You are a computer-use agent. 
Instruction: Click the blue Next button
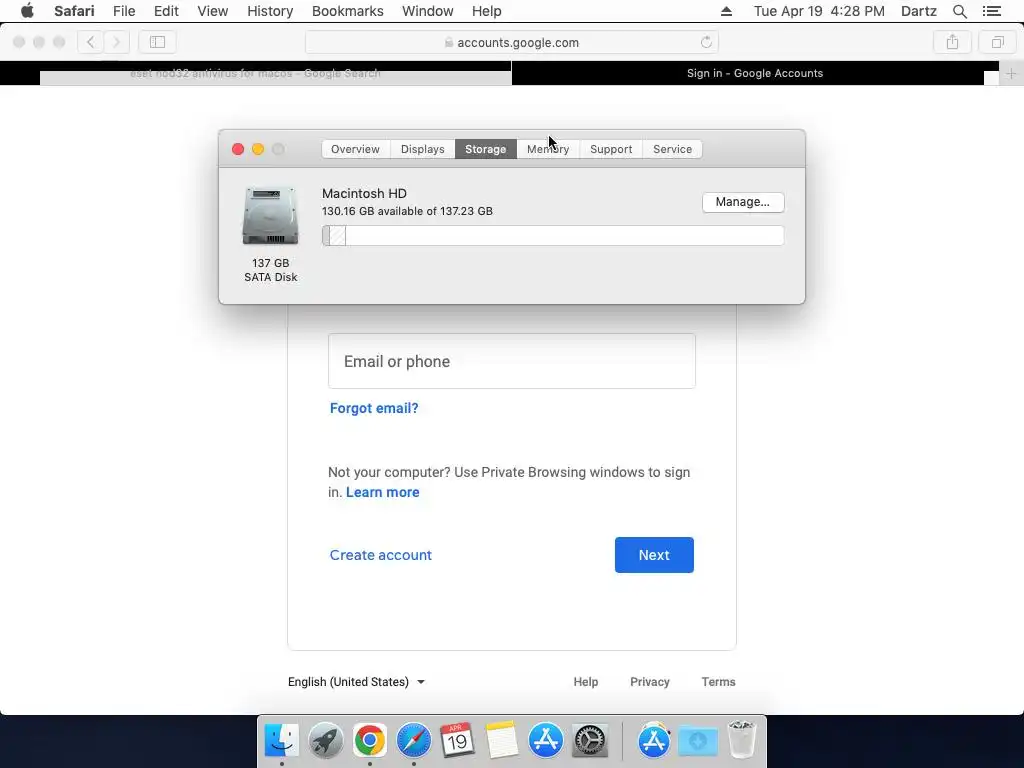click(x=654, y=555)
